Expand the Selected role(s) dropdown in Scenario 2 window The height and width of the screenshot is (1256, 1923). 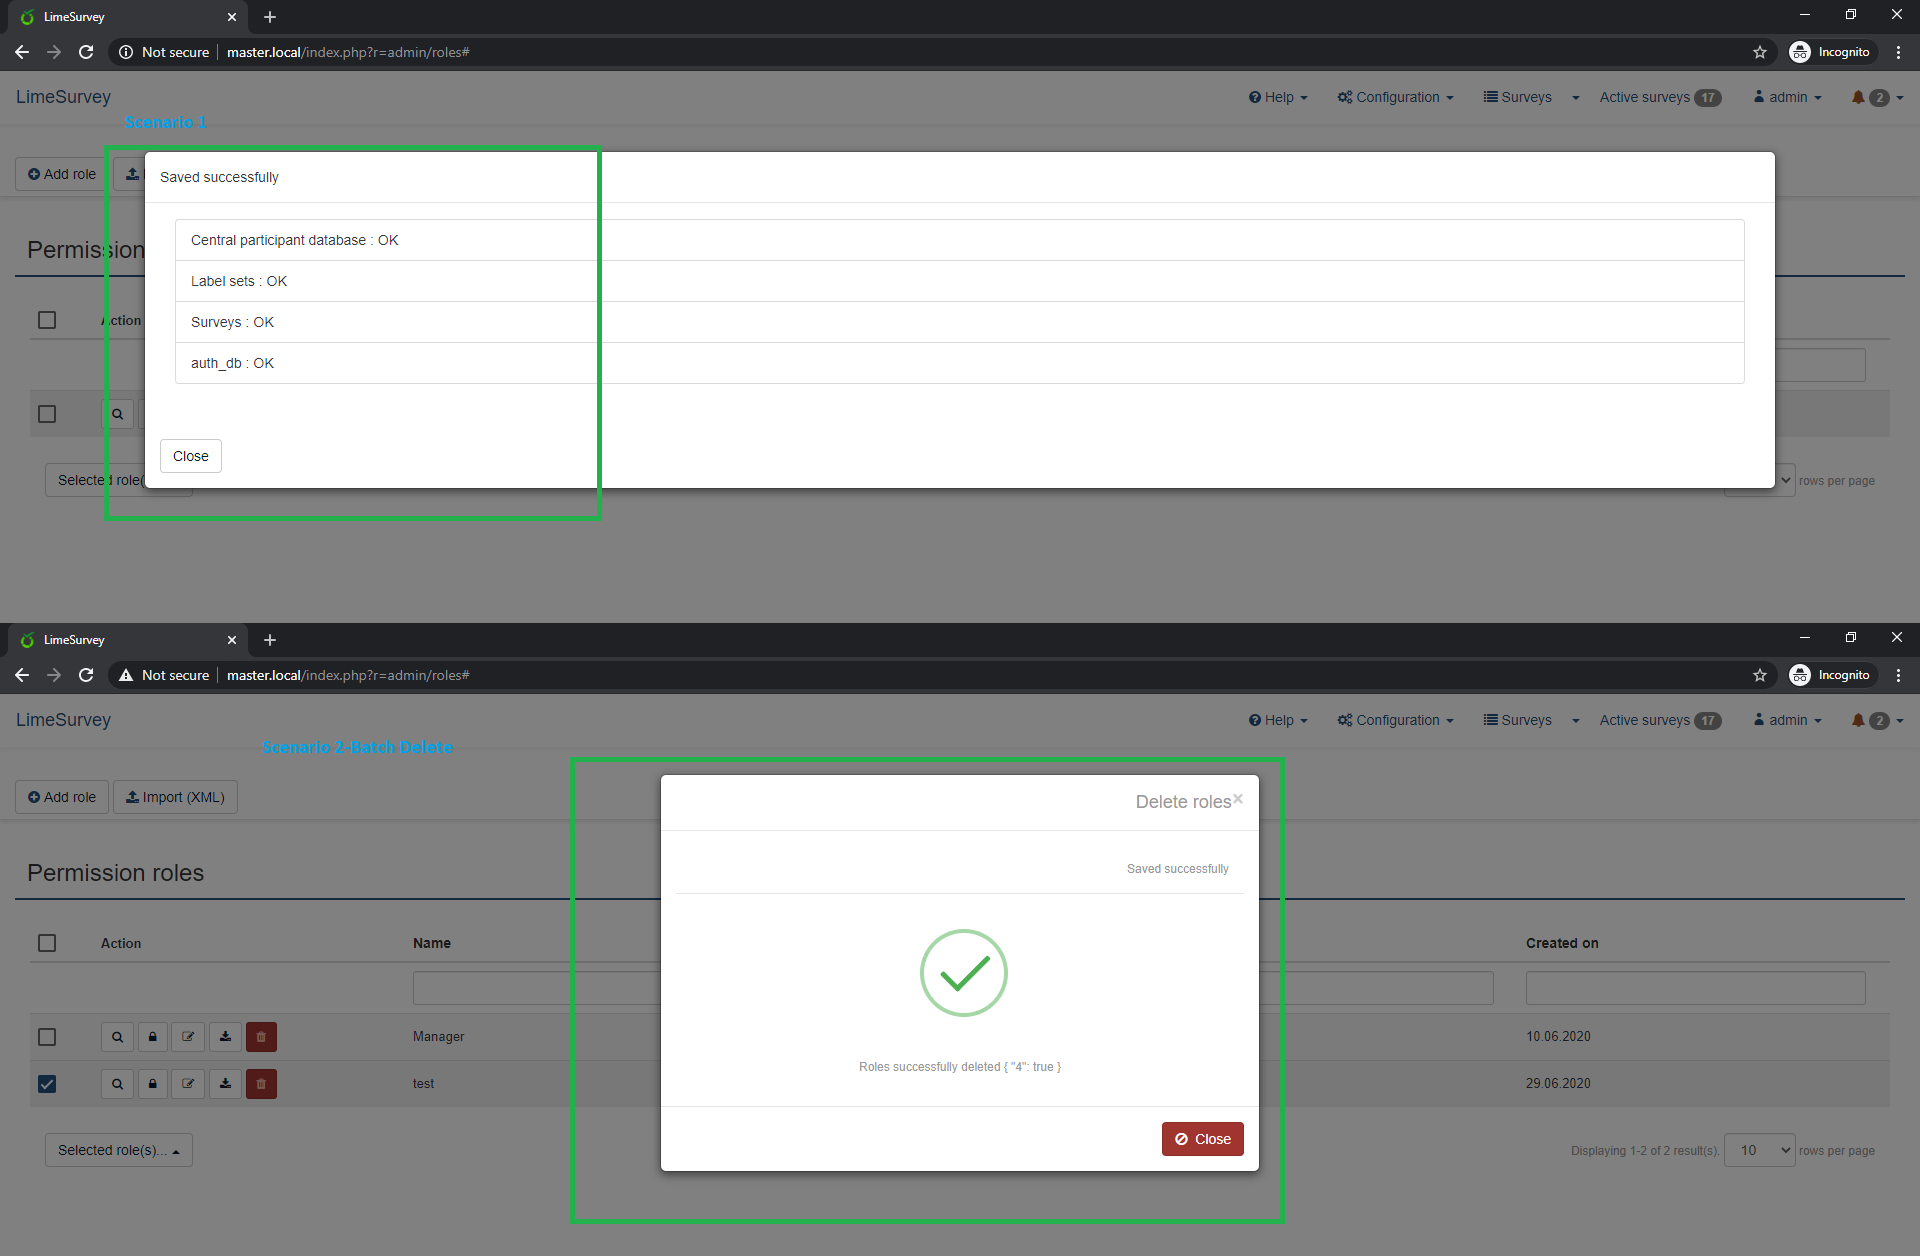[x=118, y=1150]
